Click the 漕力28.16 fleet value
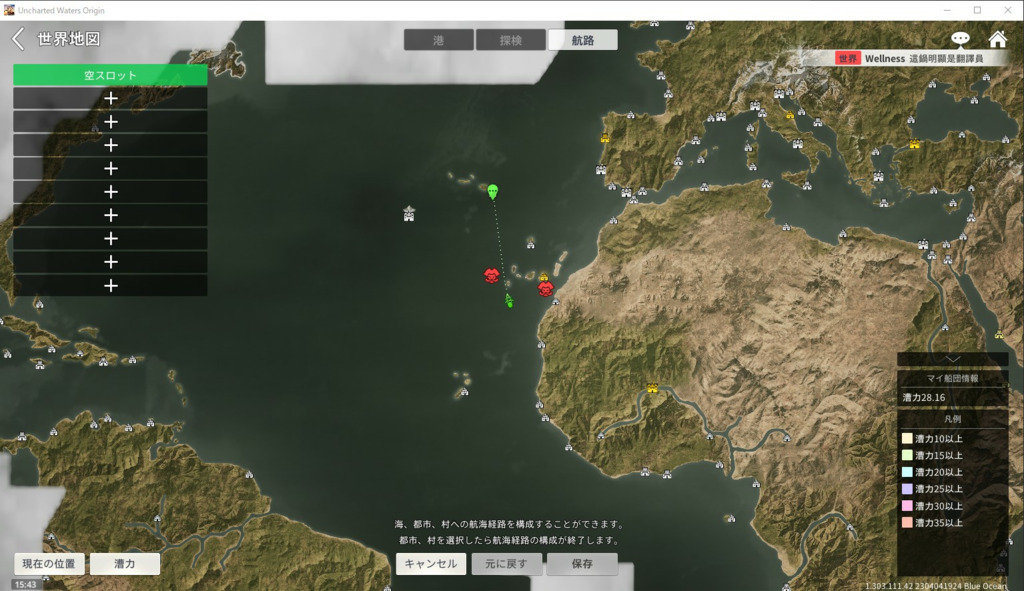This screenshot has width=1024, height=591. pyautogui.click(x=924, y=397)
